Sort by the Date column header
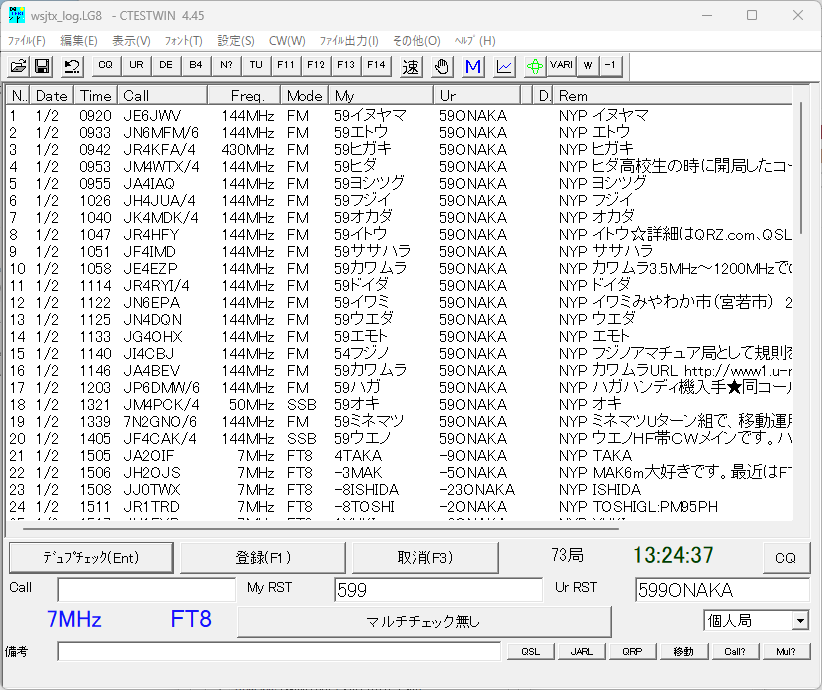822x690 pixels. tap(51, 95)
